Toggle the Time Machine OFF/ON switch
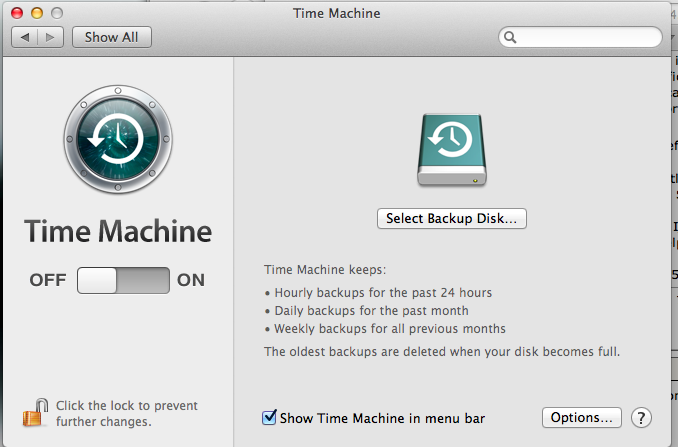This screenshot has width=678, height=447. click(123, 280)
